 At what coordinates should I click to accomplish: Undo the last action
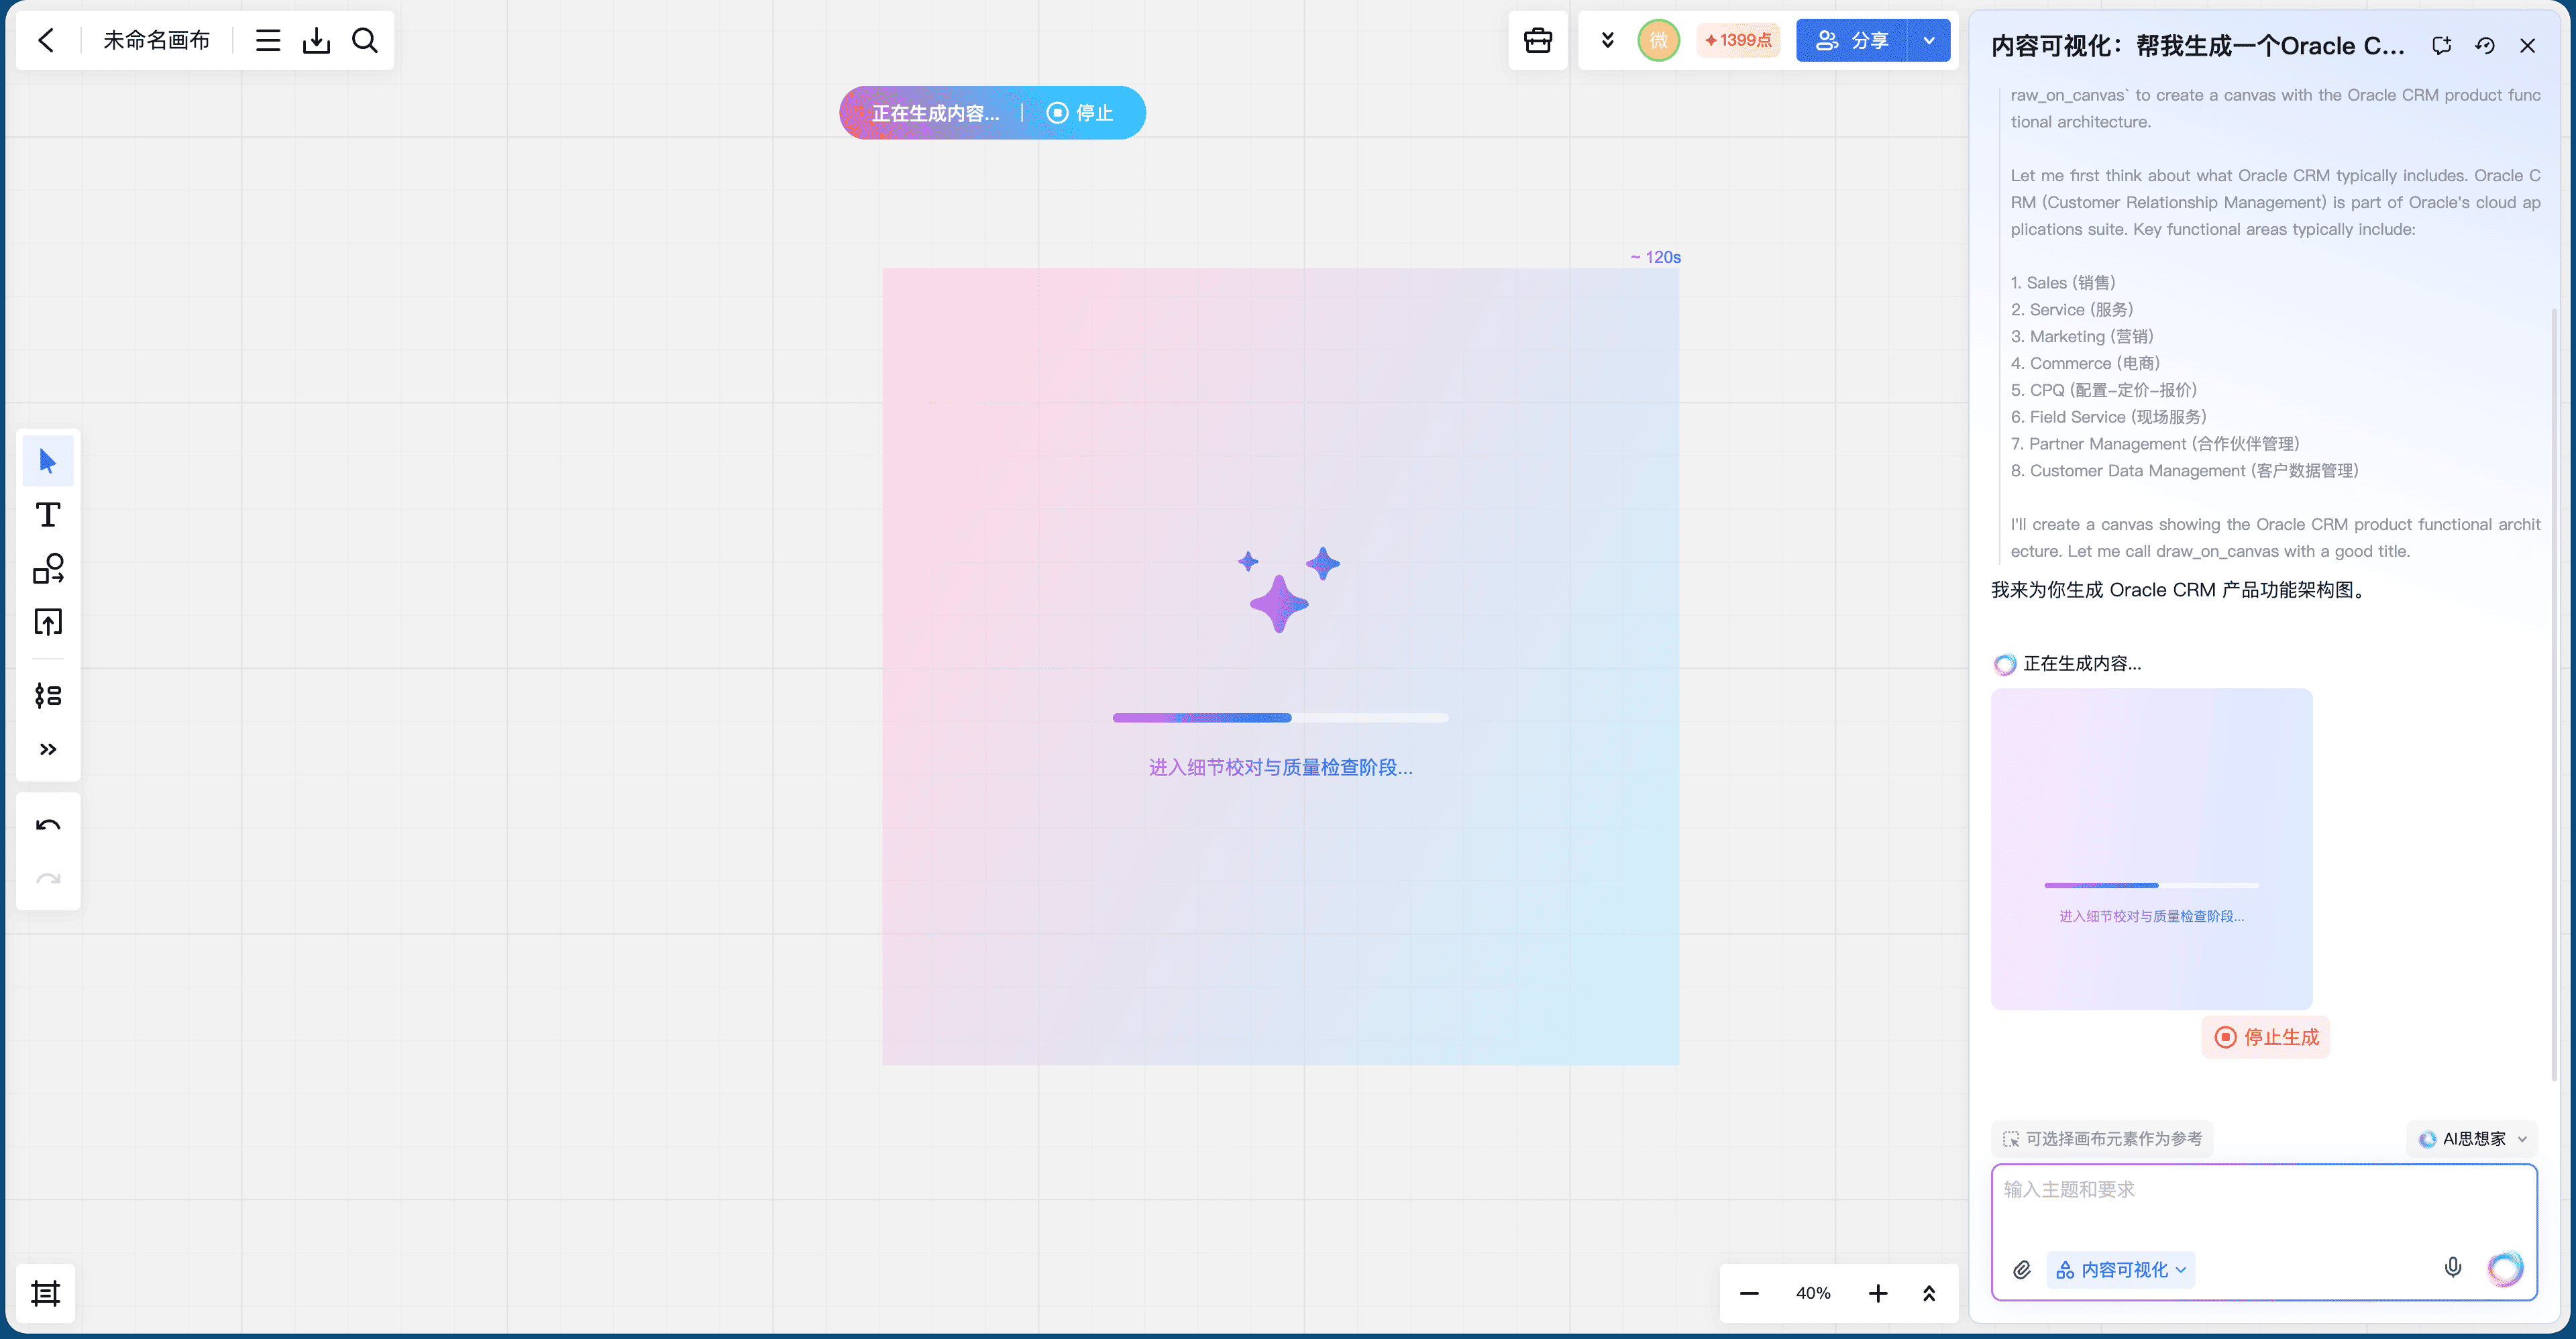48,825
